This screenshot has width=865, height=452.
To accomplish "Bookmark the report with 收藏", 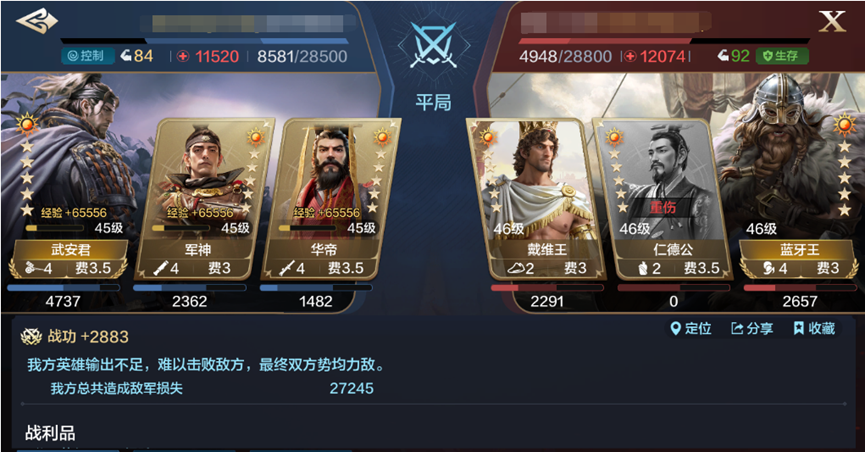I will pos(814,329).
